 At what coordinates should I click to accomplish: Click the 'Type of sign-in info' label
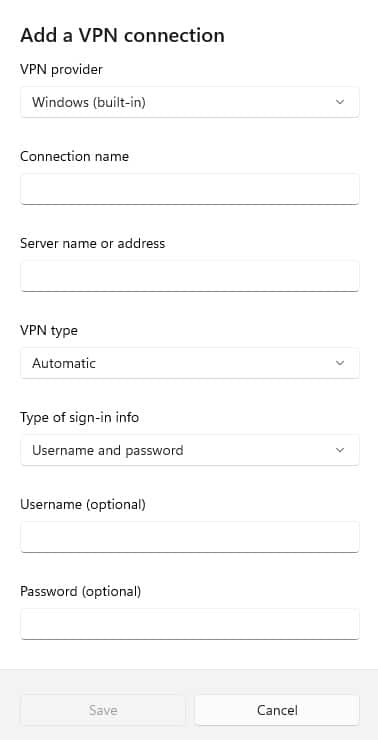79,417
